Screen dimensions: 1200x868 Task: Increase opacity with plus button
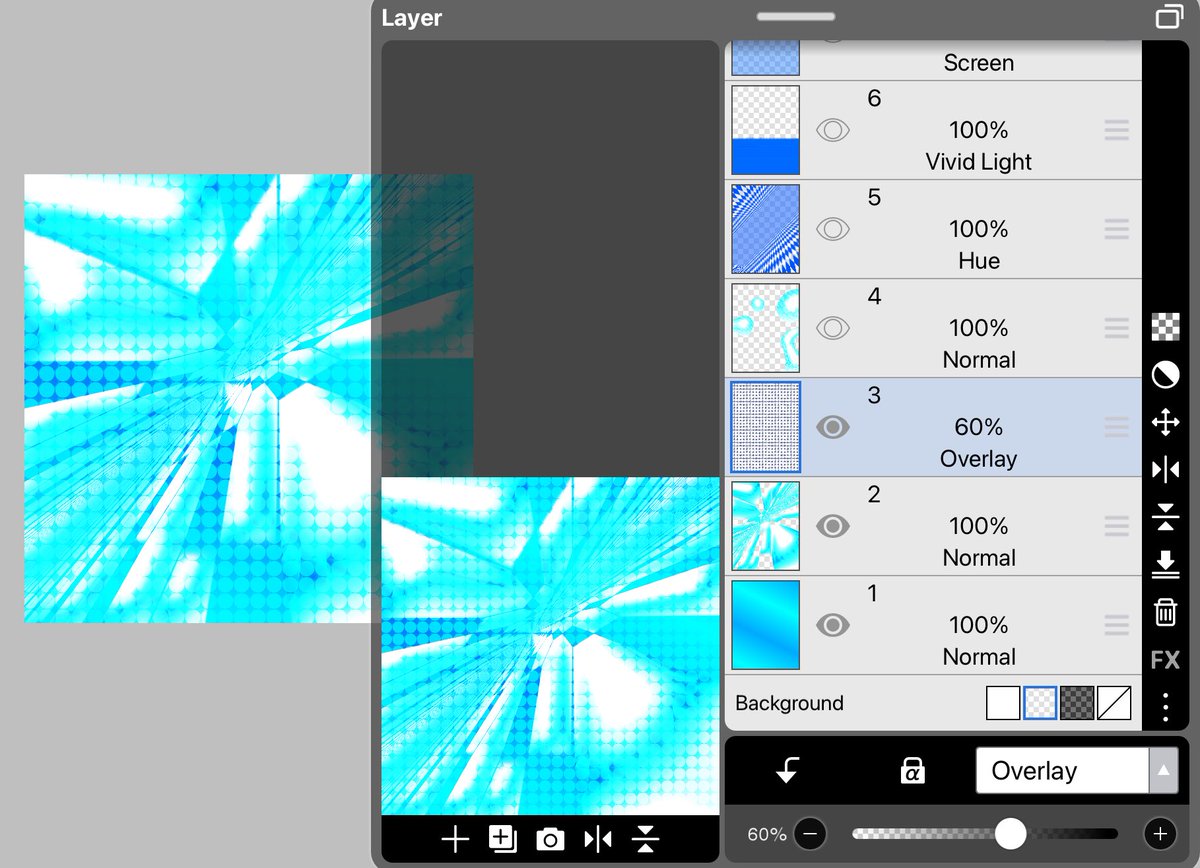[x=1160, y=834]
